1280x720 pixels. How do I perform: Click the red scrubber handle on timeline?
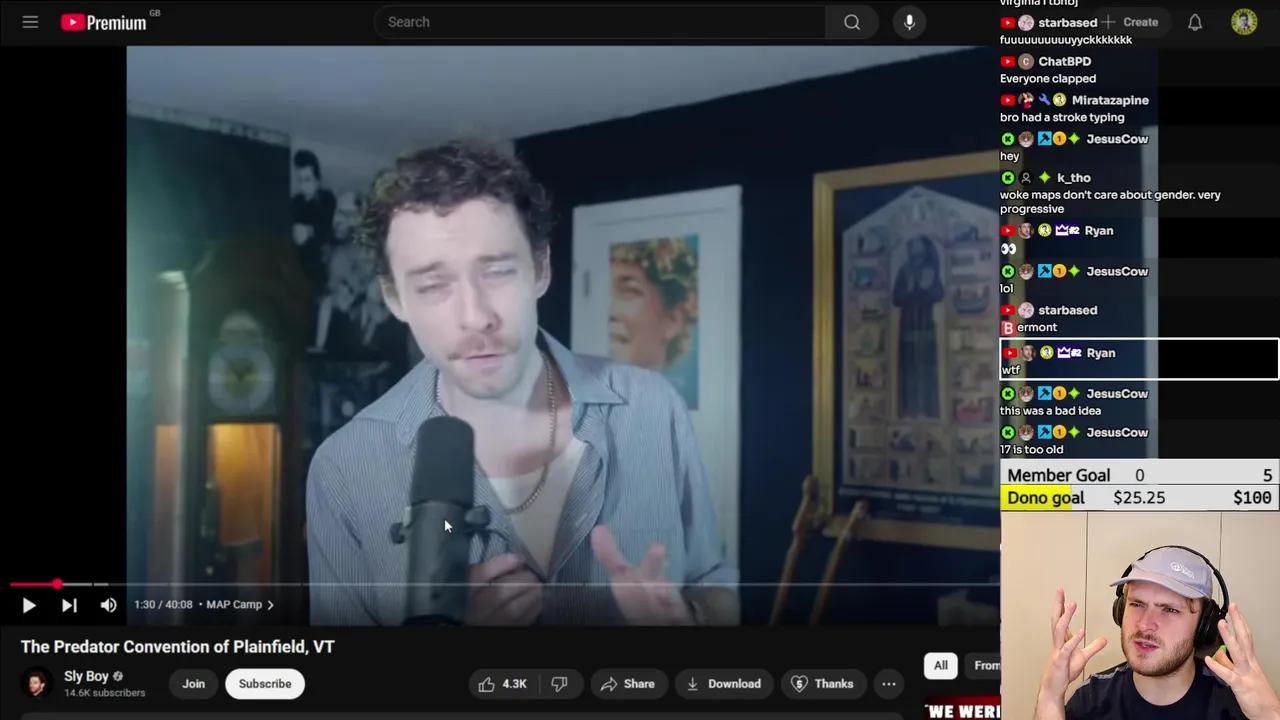(x=57, y=584)
